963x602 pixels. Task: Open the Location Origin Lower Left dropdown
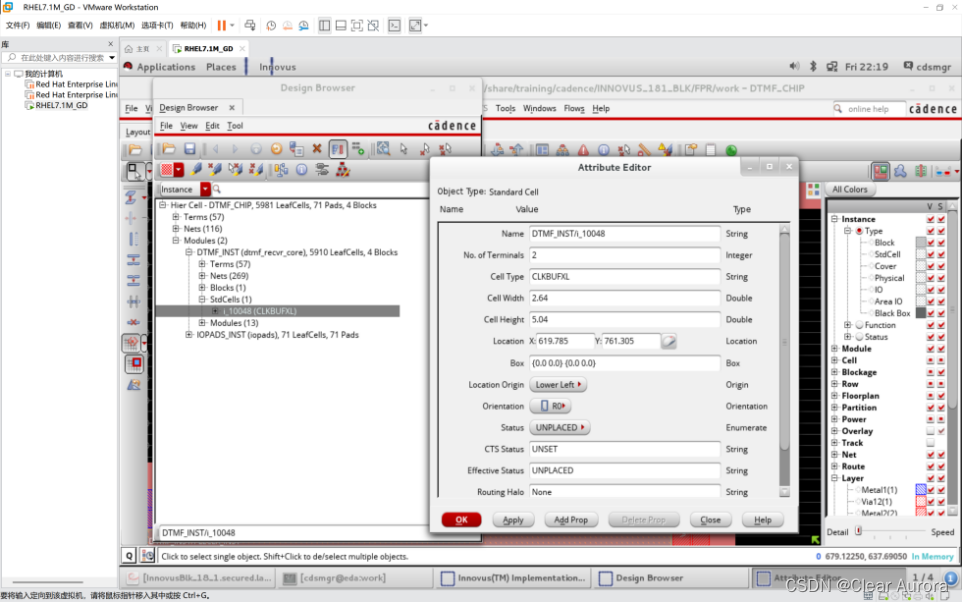point(558,385)
